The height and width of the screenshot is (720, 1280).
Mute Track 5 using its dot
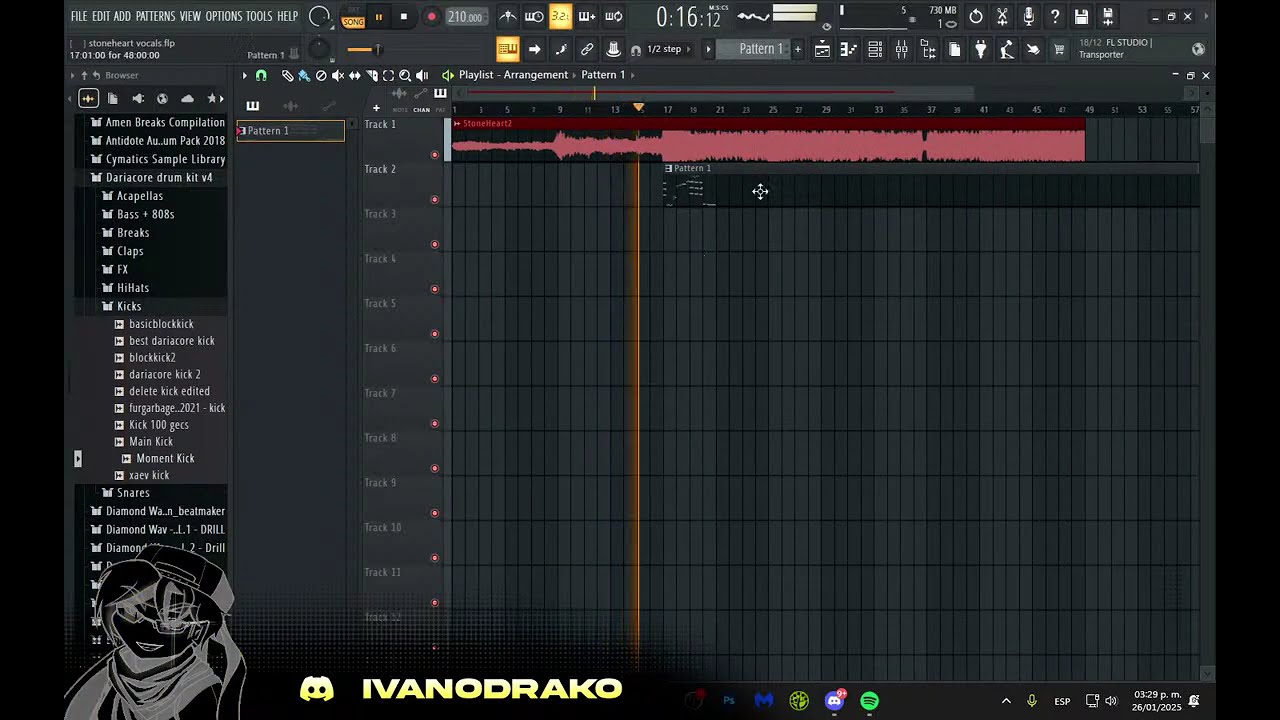coord(434,334)
